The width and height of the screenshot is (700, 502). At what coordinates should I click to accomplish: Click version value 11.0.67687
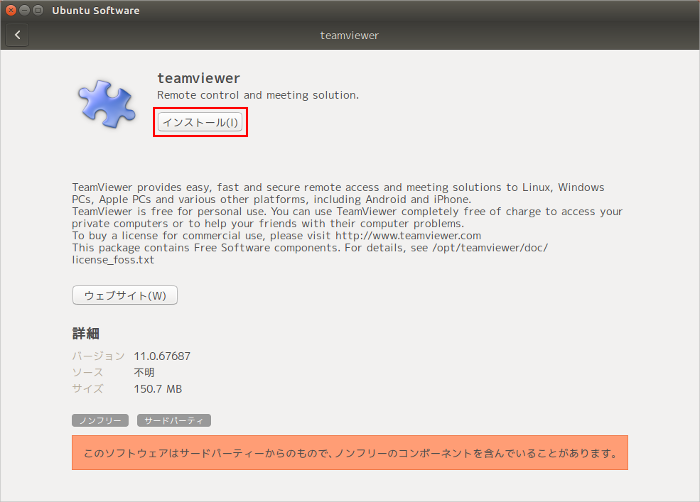[162, 356]
